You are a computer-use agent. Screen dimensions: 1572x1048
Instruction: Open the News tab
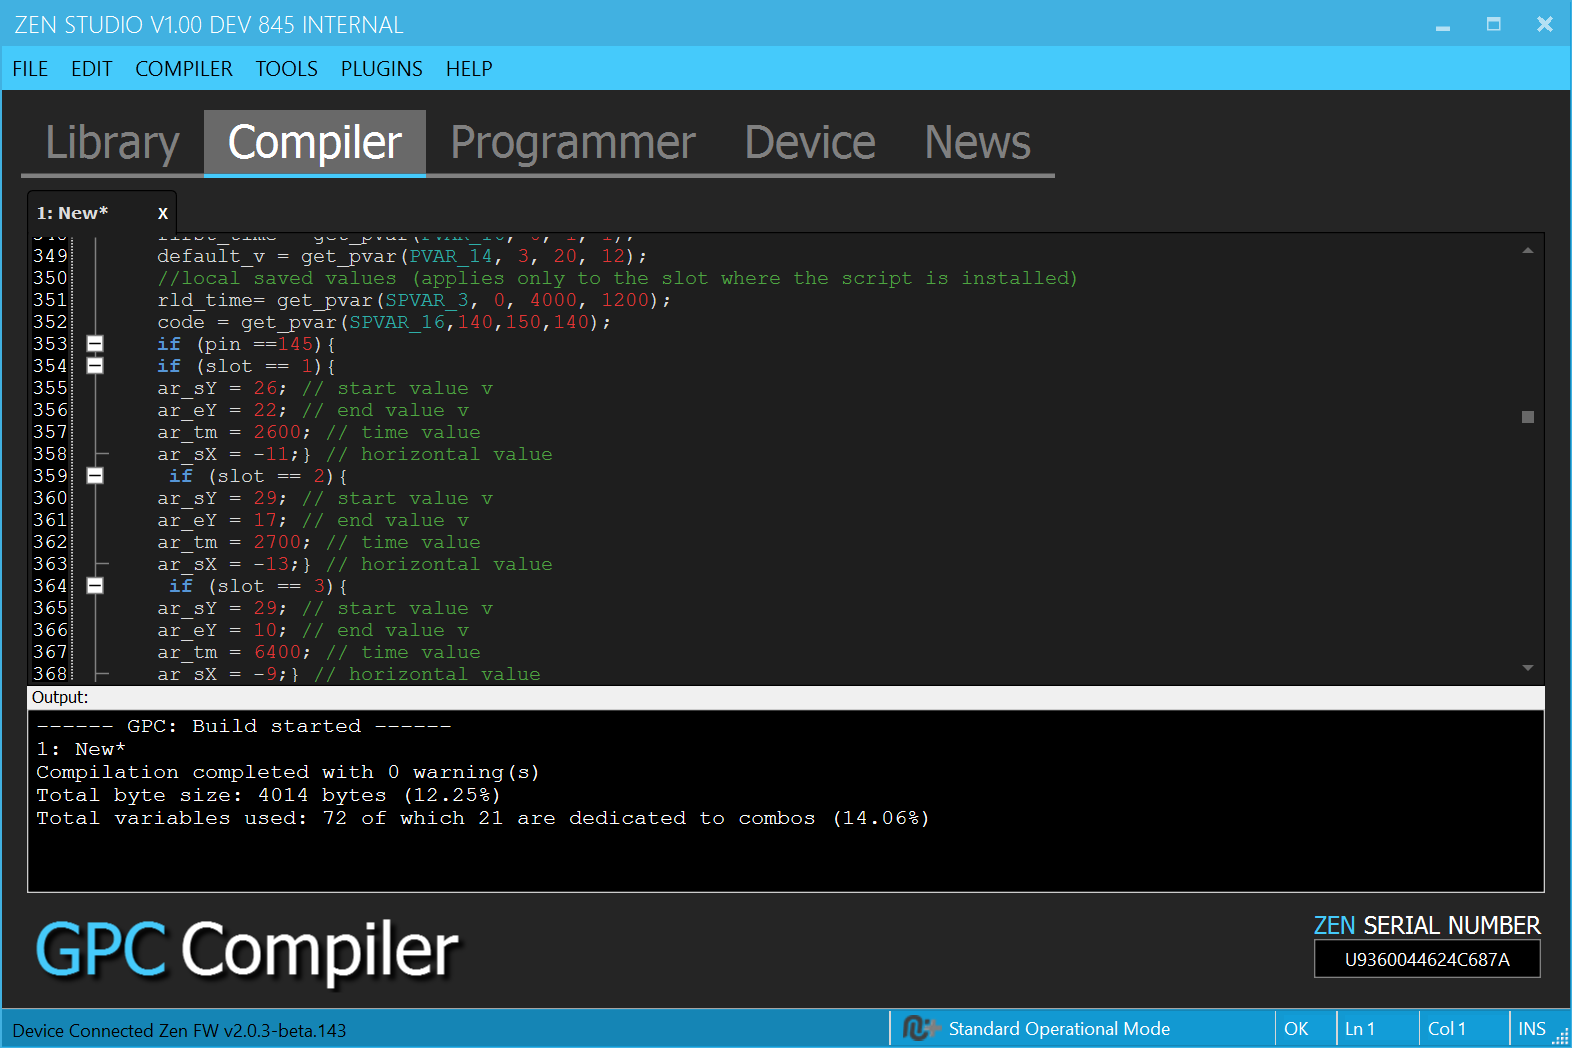978,143
